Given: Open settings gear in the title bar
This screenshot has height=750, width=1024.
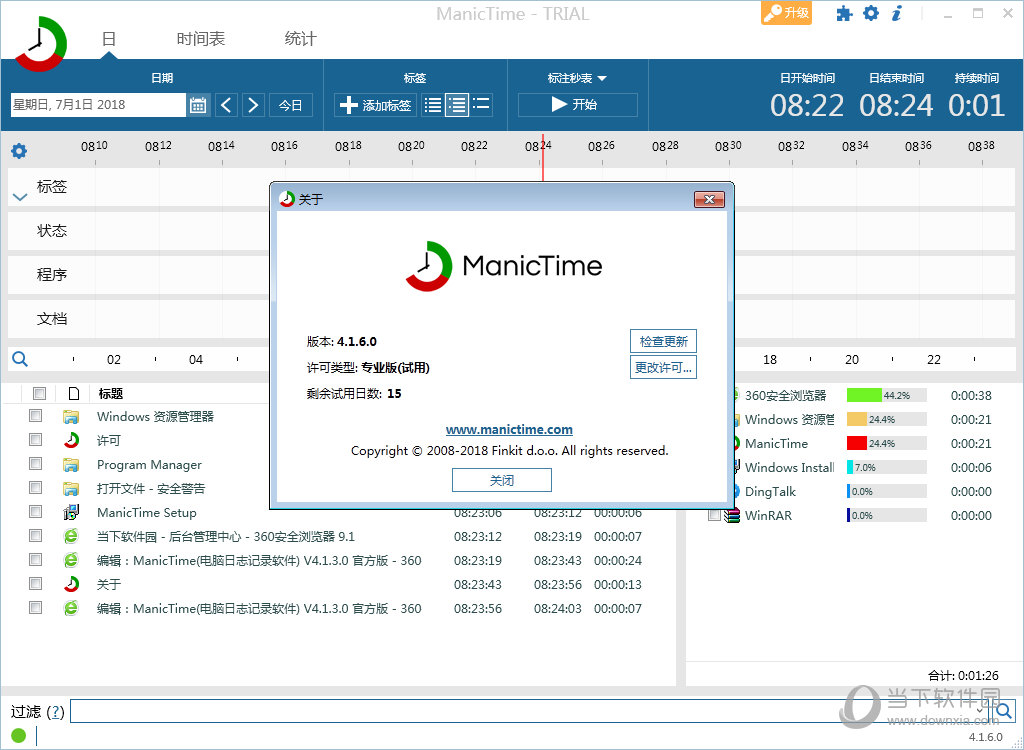Looking at the screenshot, I should (871, 13).
